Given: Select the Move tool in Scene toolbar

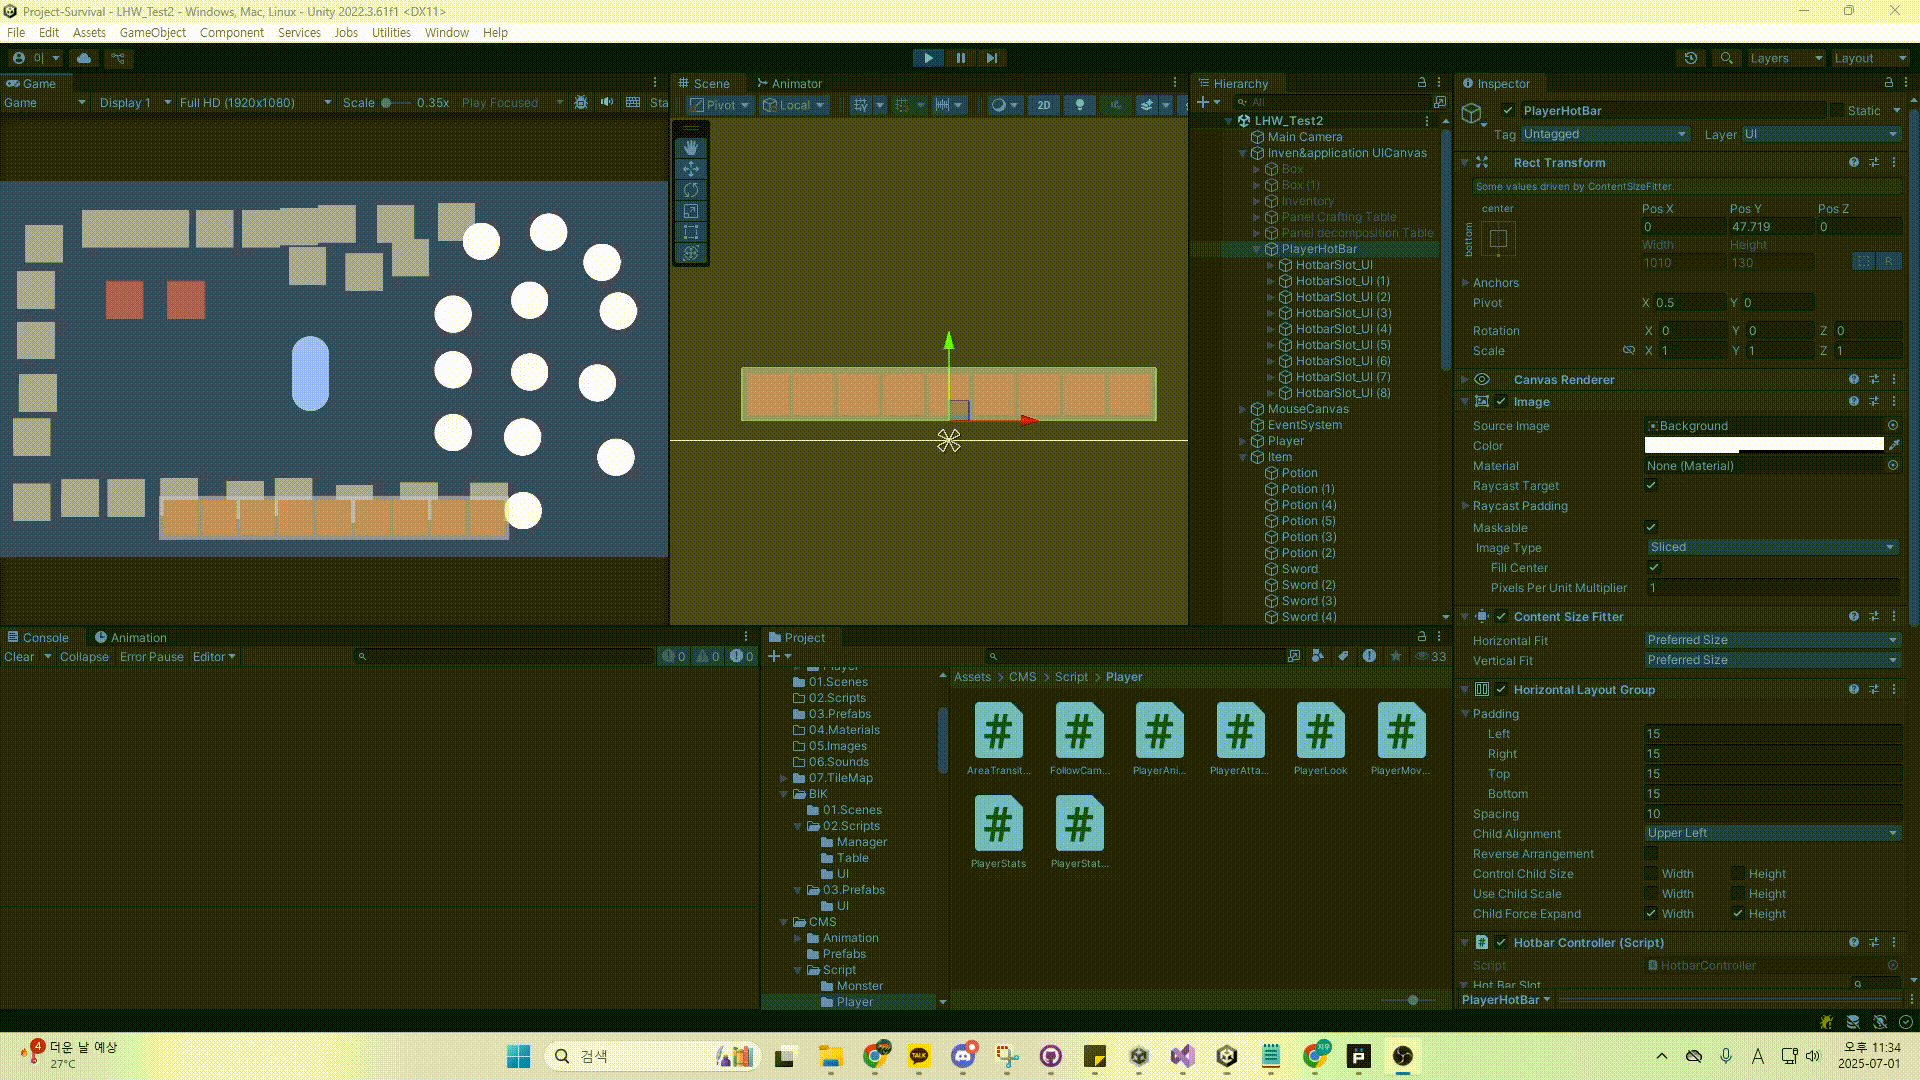Looking at the screenshot, I should point(690,168).
